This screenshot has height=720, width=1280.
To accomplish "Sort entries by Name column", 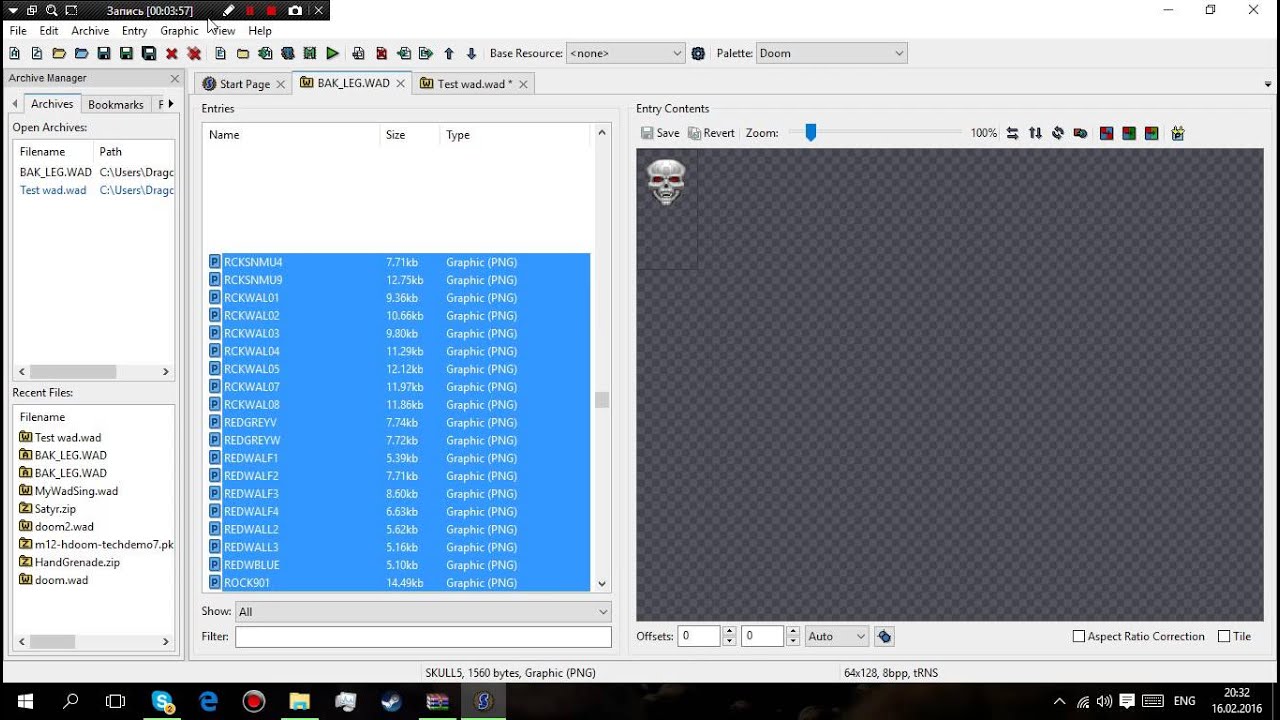I will 291,135.
